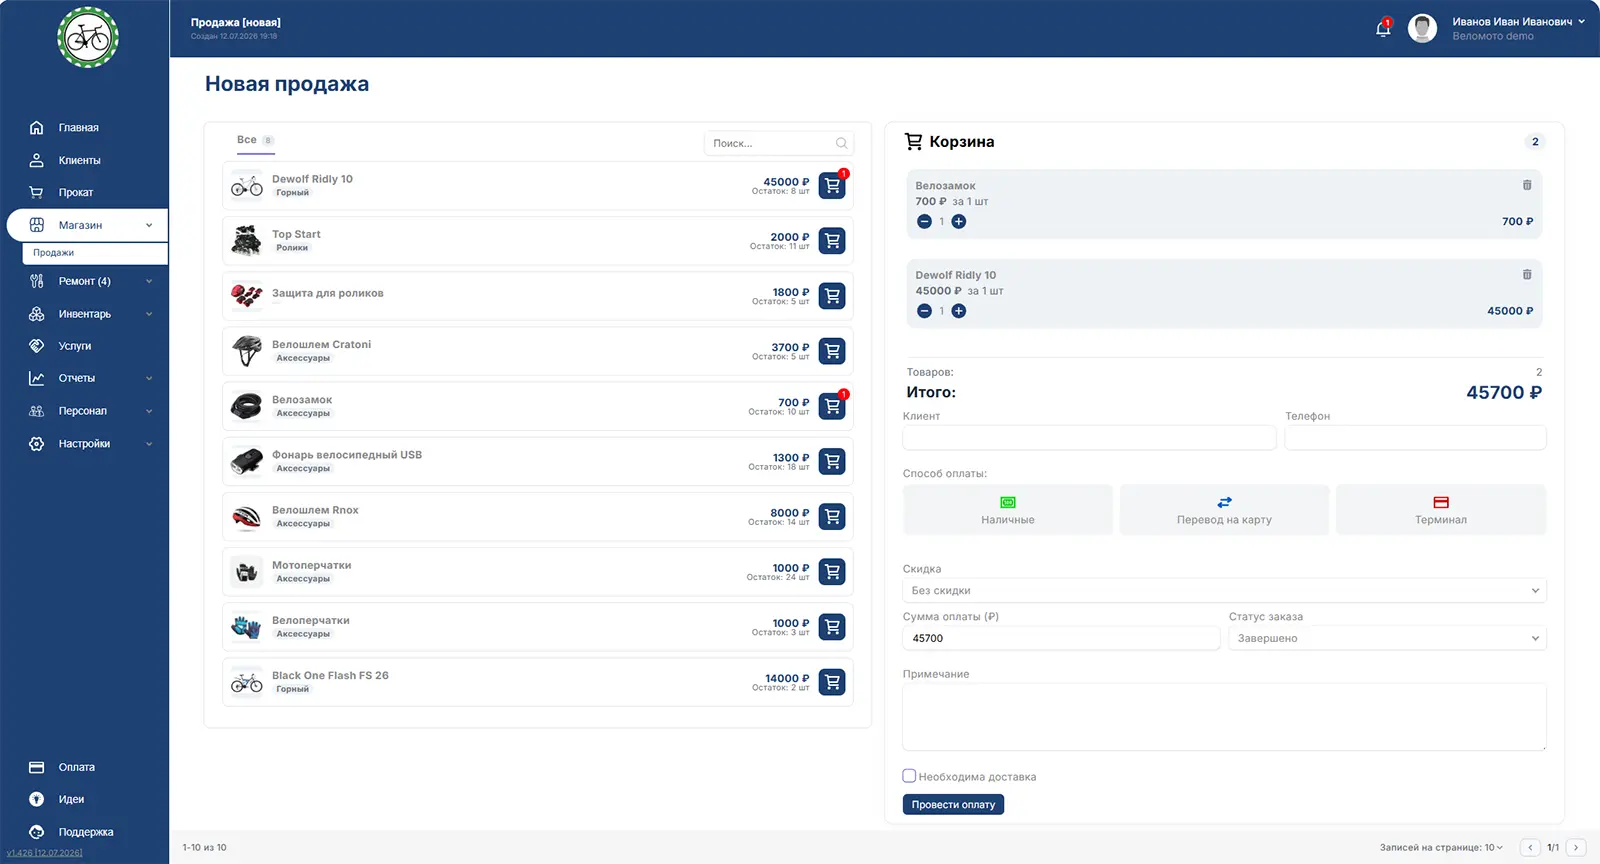Delete Велозамок from the cart

point(1527,185)
